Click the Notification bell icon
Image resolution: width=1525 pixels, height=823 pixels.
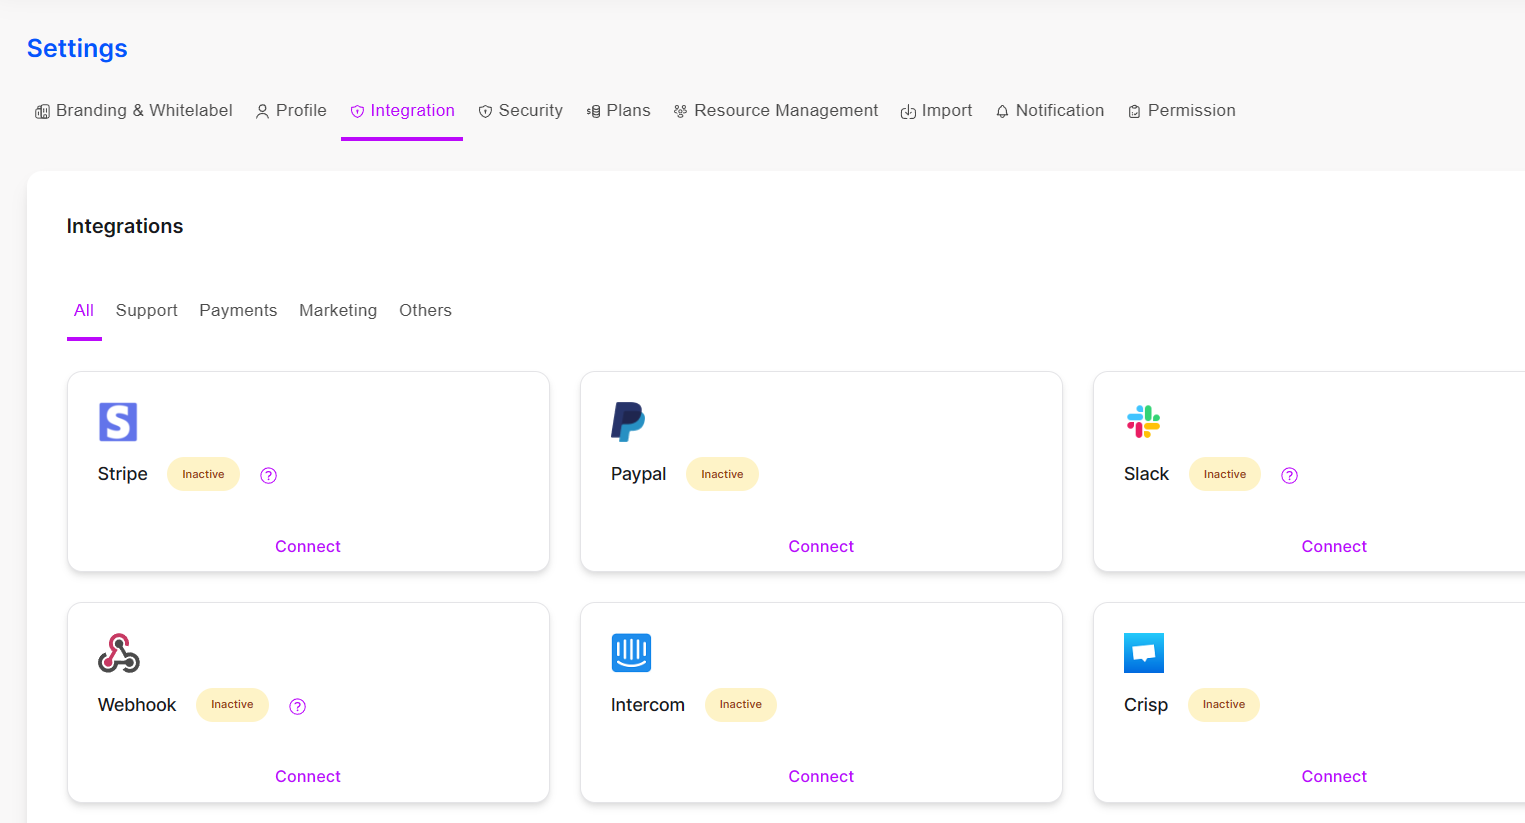coord(1002,110)
